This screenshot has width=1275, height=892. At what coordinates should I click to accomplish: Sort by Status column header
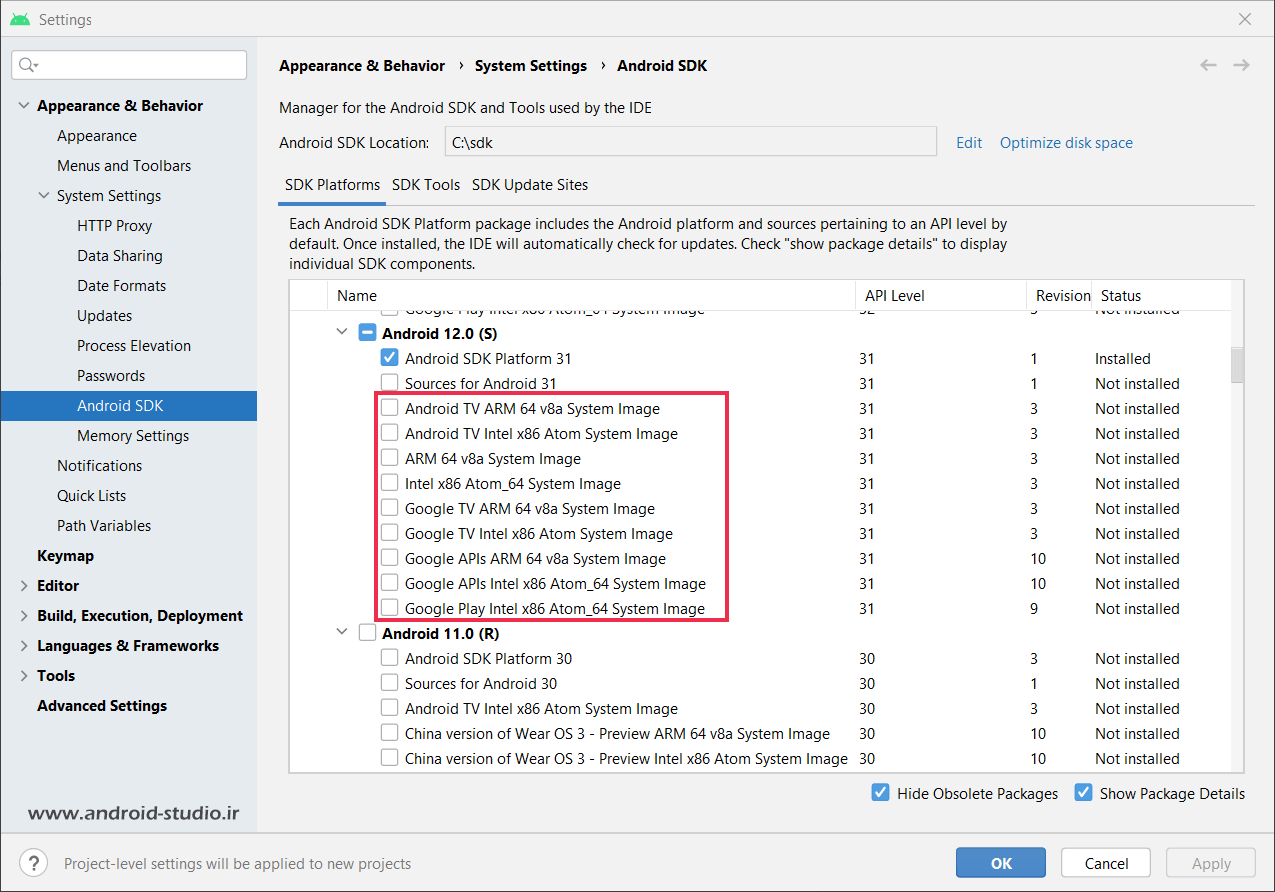[1161, 296]
